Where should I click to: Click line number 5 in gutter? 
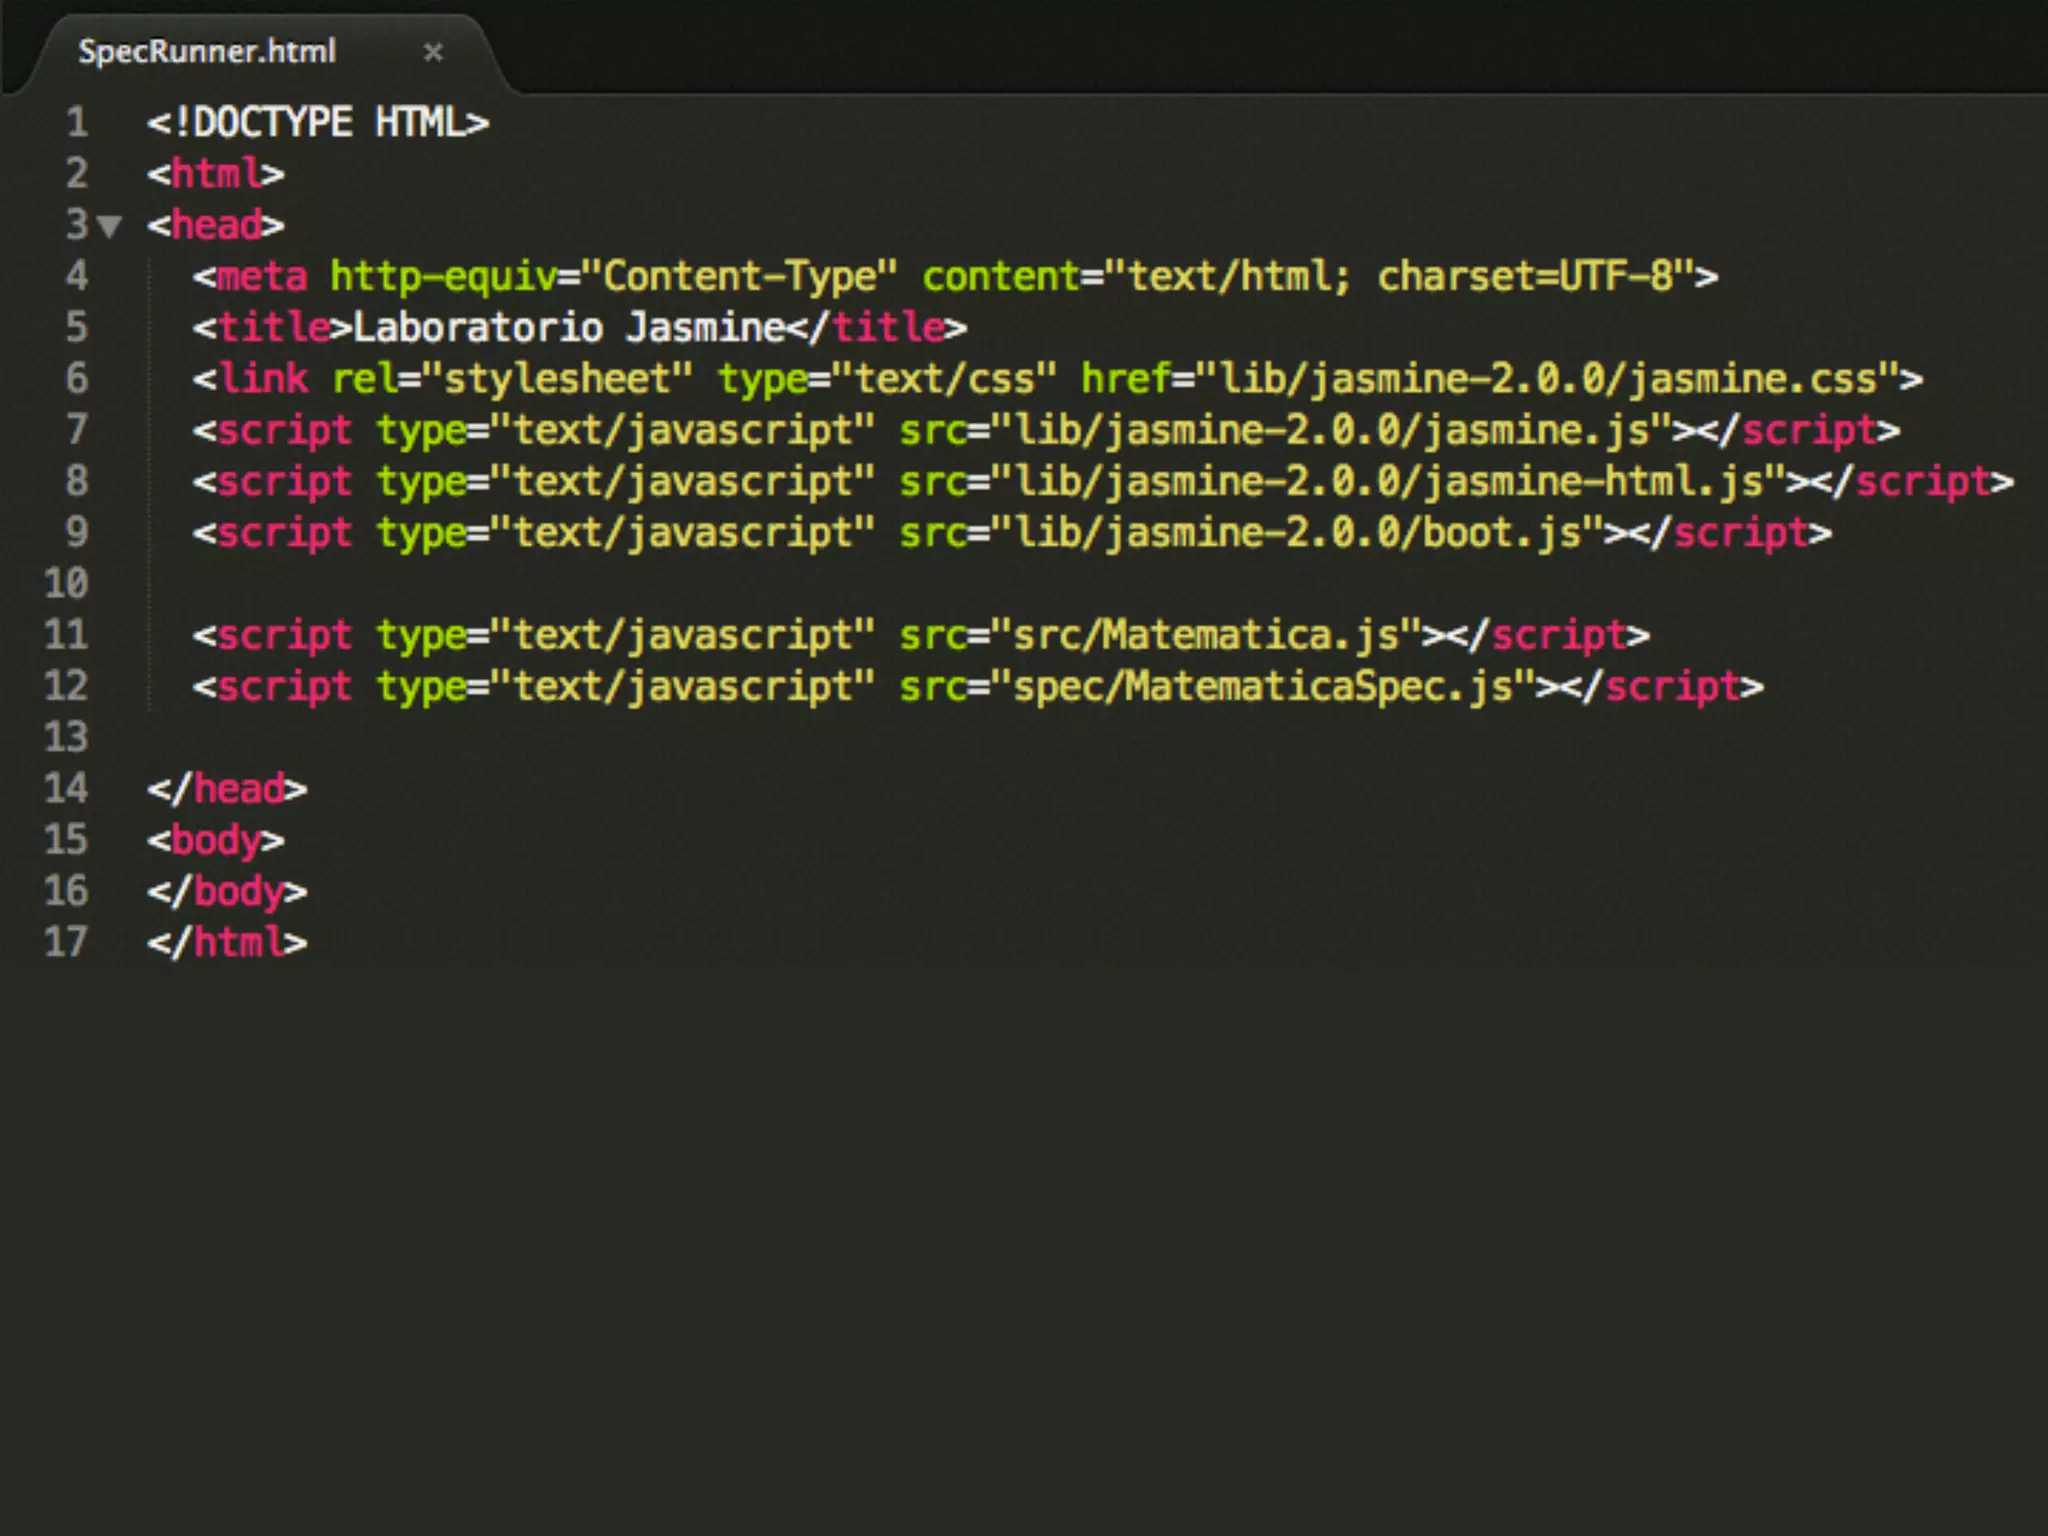tap(77, 327)
